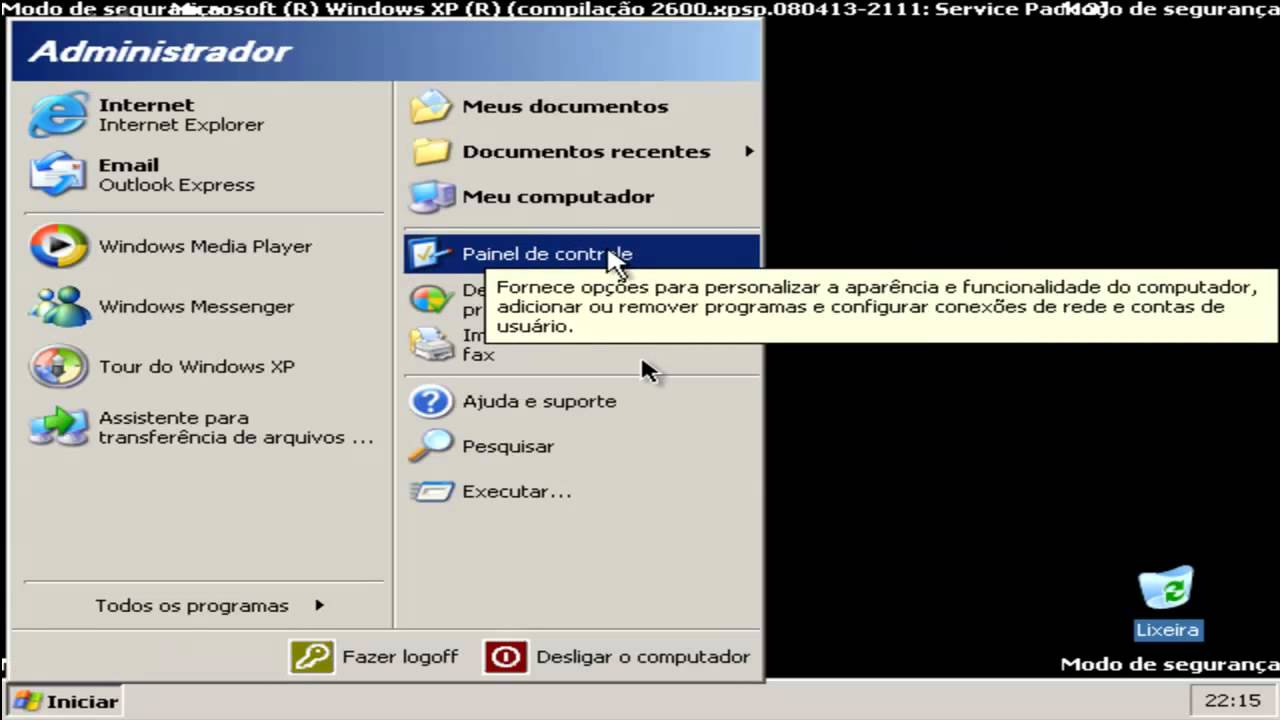Viewport: 1280px width, 720px height.
Task: Open Internet Explorer icon in Start menu
Action: 58,114
